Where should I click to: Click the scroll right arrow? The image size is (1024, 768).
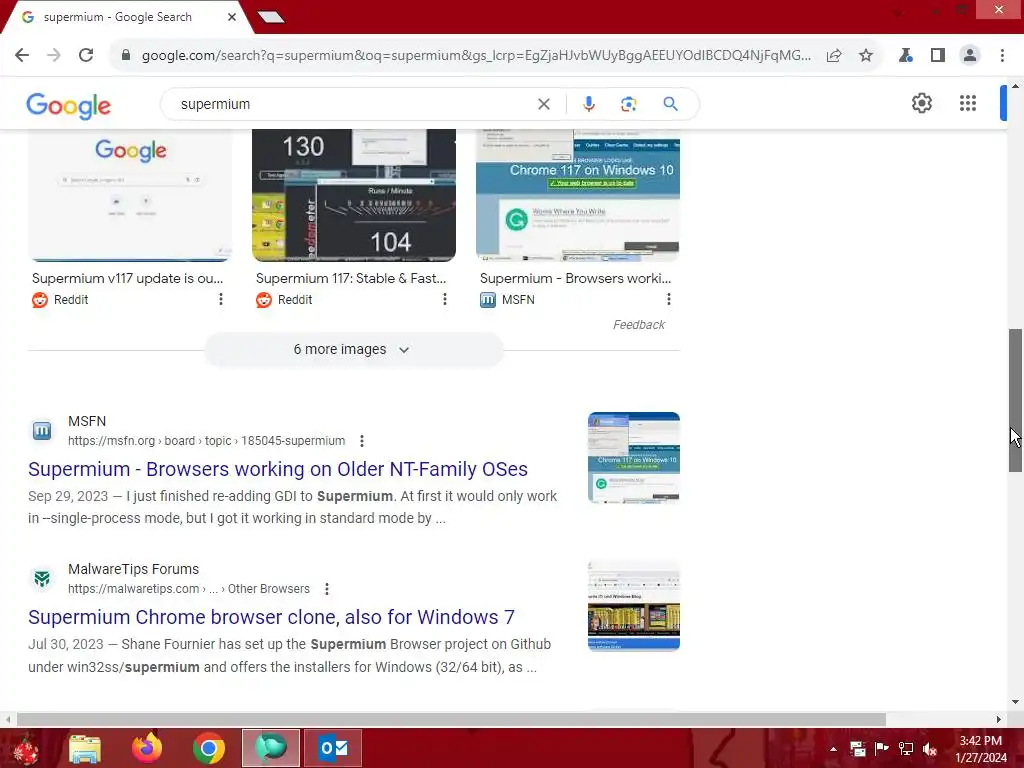pyautogui.click(x=998, y=719)
